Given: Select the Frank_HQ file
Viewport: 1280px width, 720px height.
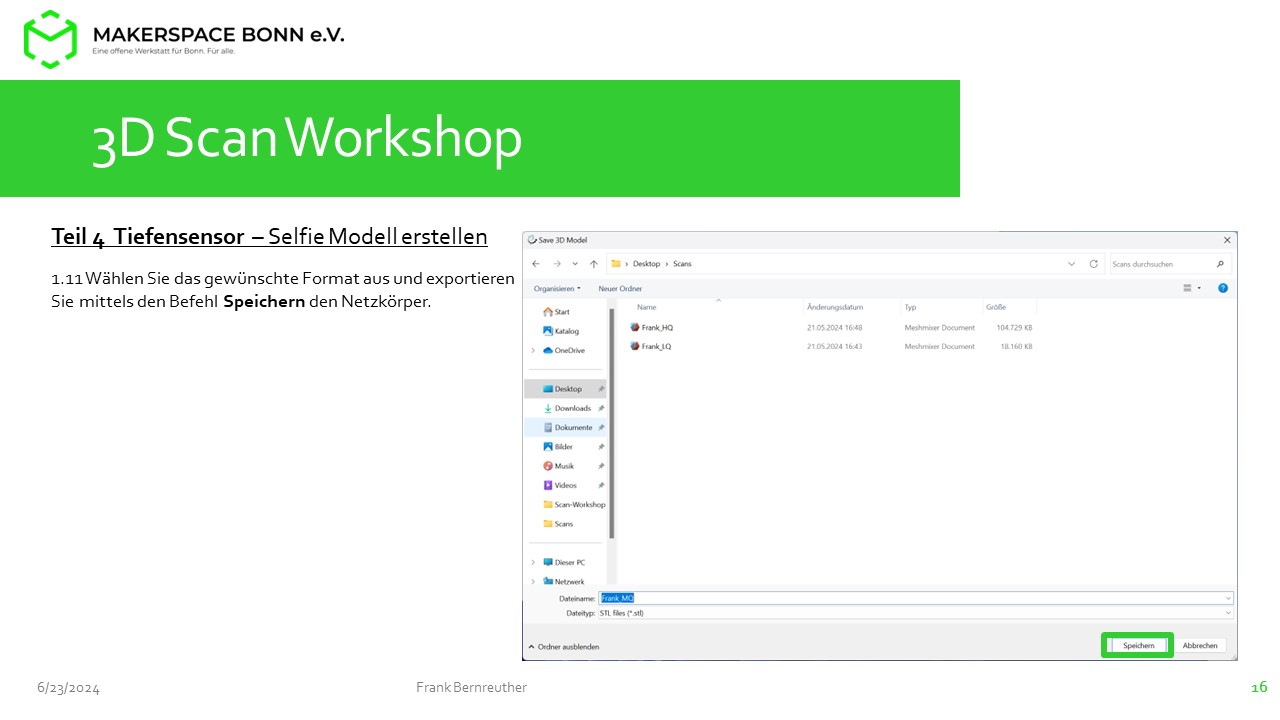Looking at the screenshot, I should [x=657, y=327].
